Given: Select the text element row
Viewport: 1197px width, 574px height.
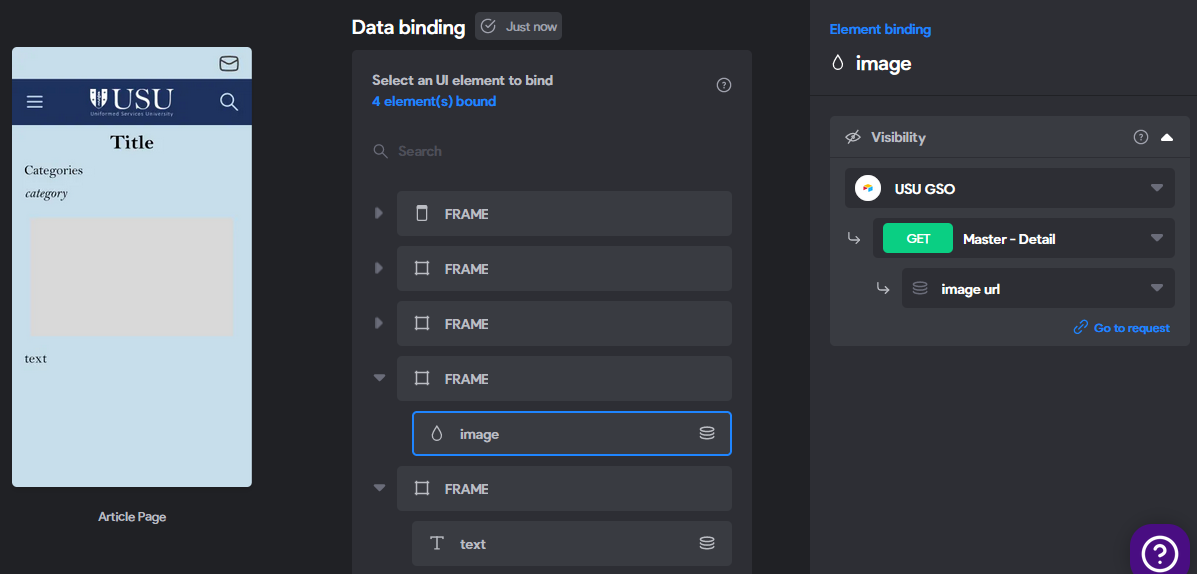Looking at the screenshot, I should coord(572,543).
